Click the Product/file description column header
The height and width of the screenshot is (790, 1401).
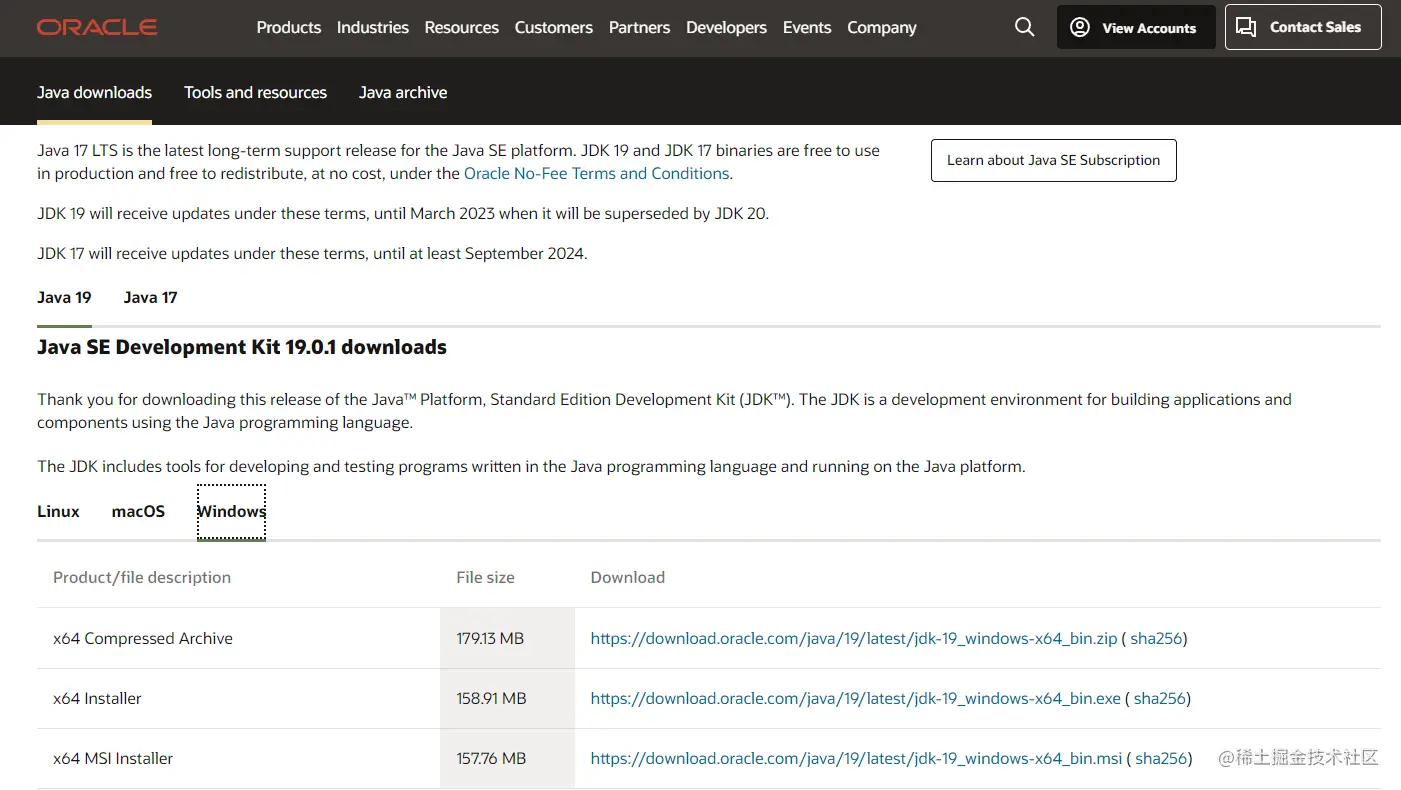142,577
